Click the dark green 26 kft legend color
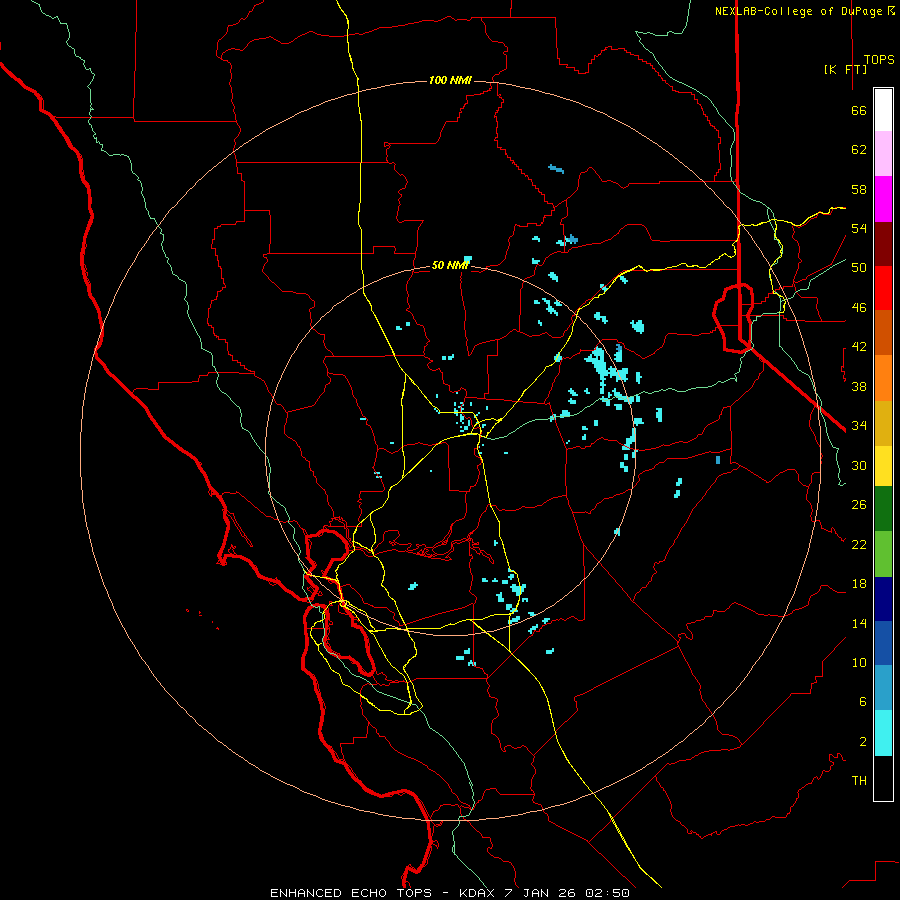The width and height of the screenshot is (900, 900). pyautogui.click(x=883, y=509)
